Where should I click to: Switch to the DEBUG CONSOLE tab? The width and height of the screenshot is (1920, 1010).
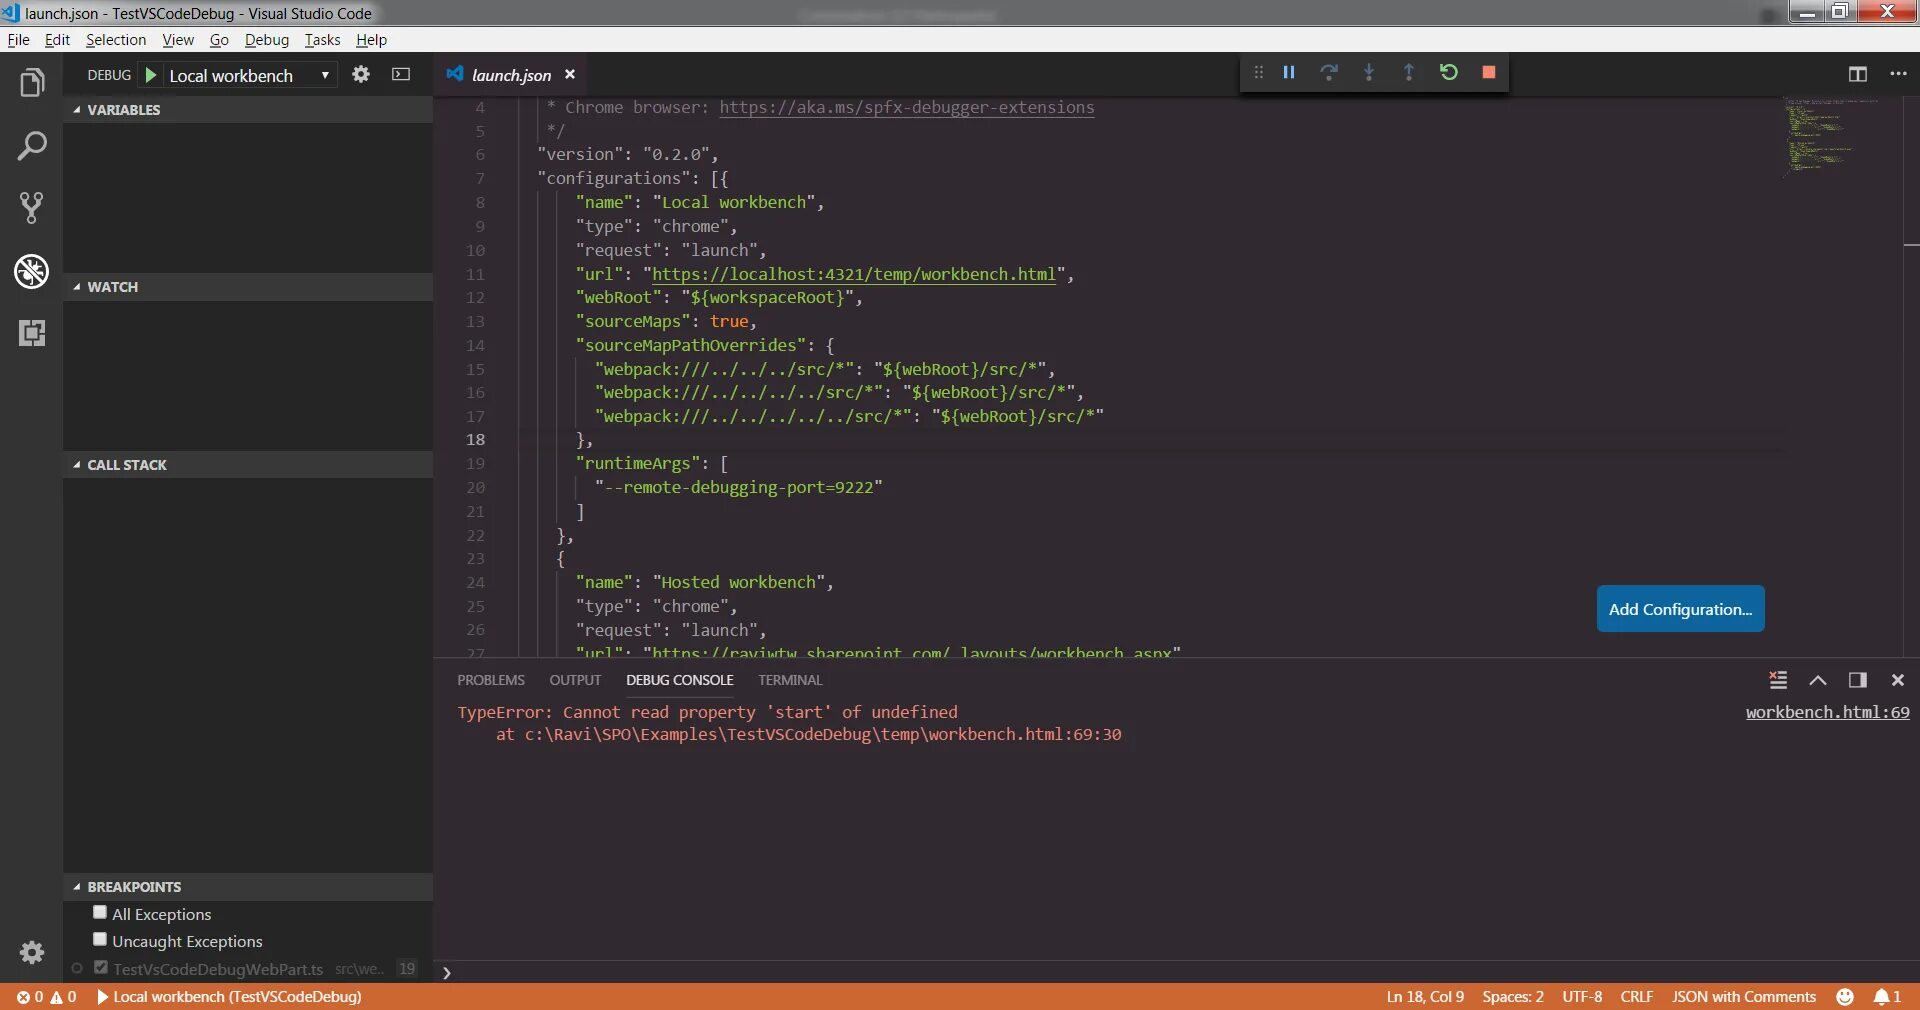pyautogui.click(x=680, y=680)
